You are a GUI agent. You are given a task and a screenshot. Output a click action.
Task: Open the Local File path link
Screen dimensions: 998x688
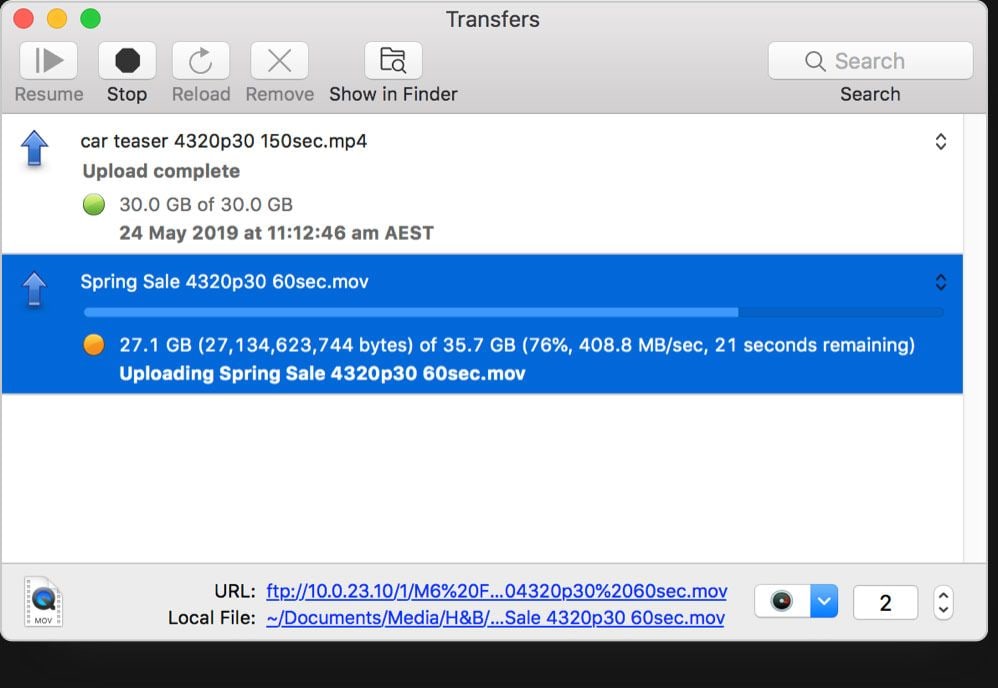[495, 617]
